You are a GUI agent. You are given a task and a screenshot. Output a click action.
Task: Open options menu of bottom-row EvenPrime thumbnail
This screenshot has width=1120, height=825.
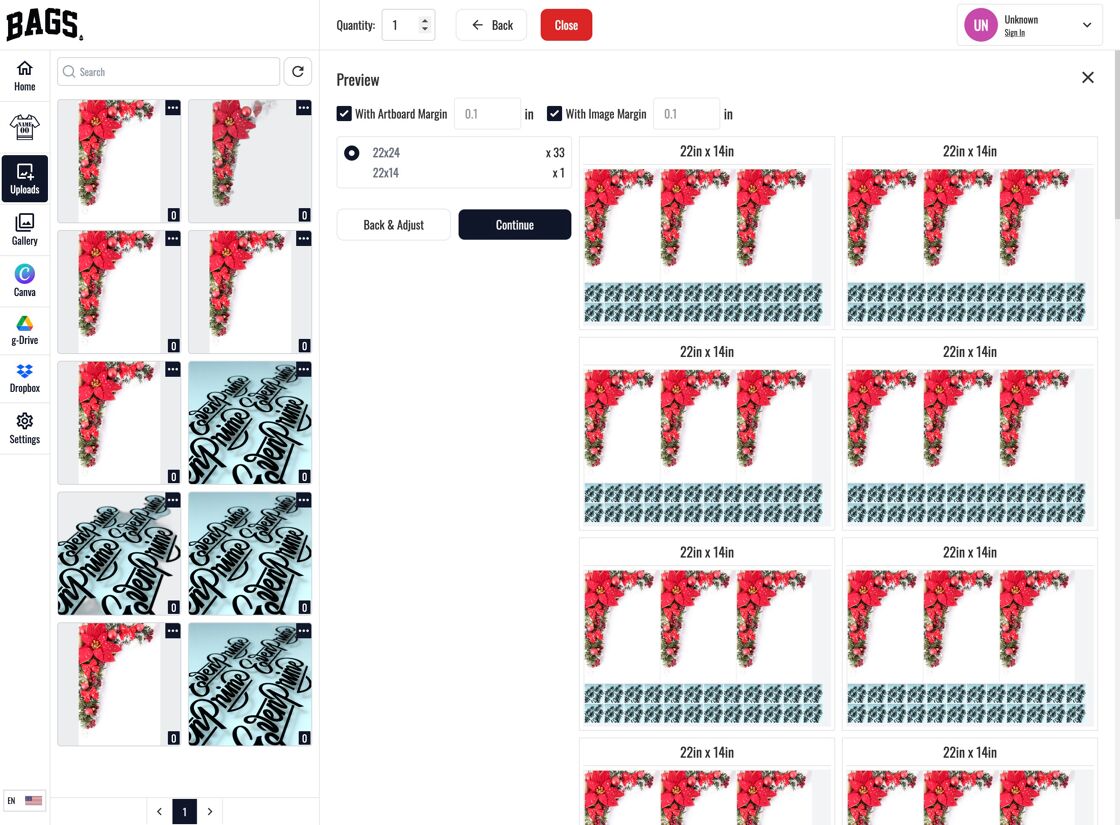(304, 631)
